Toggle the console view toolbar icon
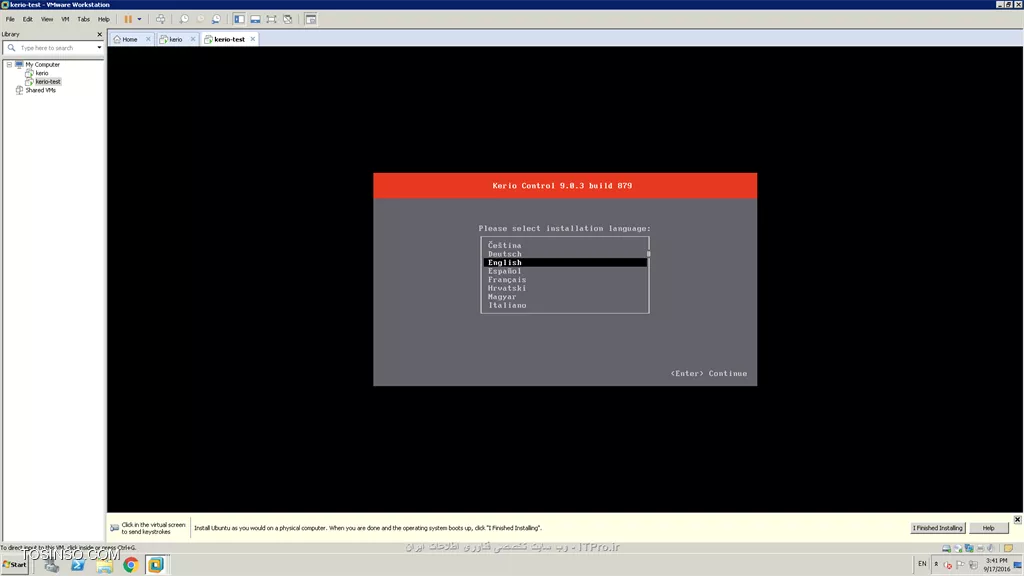This screenshot has height=576, width=1024. coord(311,19)
